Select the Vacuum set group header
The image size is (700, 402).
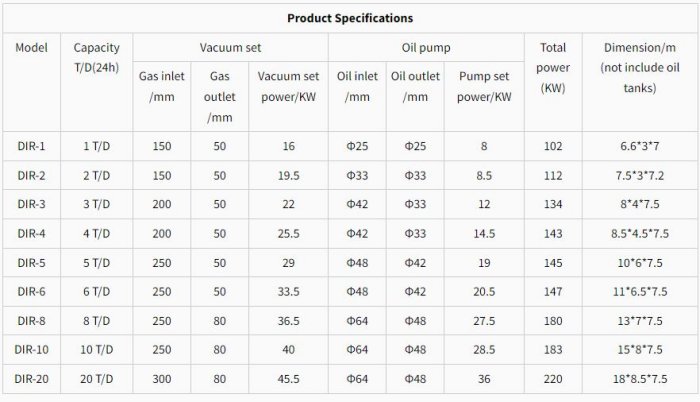pyautogui.click(x=232, y=47)
